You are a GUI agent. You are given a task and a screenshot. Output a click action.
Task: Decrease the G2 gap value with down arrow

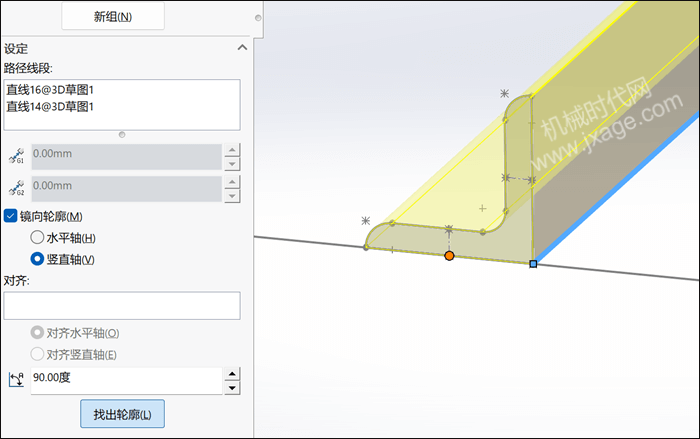[x=232, y=196]
